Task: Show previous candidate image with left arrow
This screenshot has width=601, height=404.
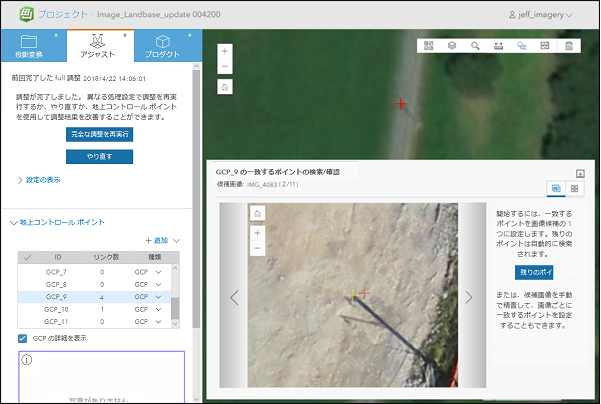Action: [234, 297]
